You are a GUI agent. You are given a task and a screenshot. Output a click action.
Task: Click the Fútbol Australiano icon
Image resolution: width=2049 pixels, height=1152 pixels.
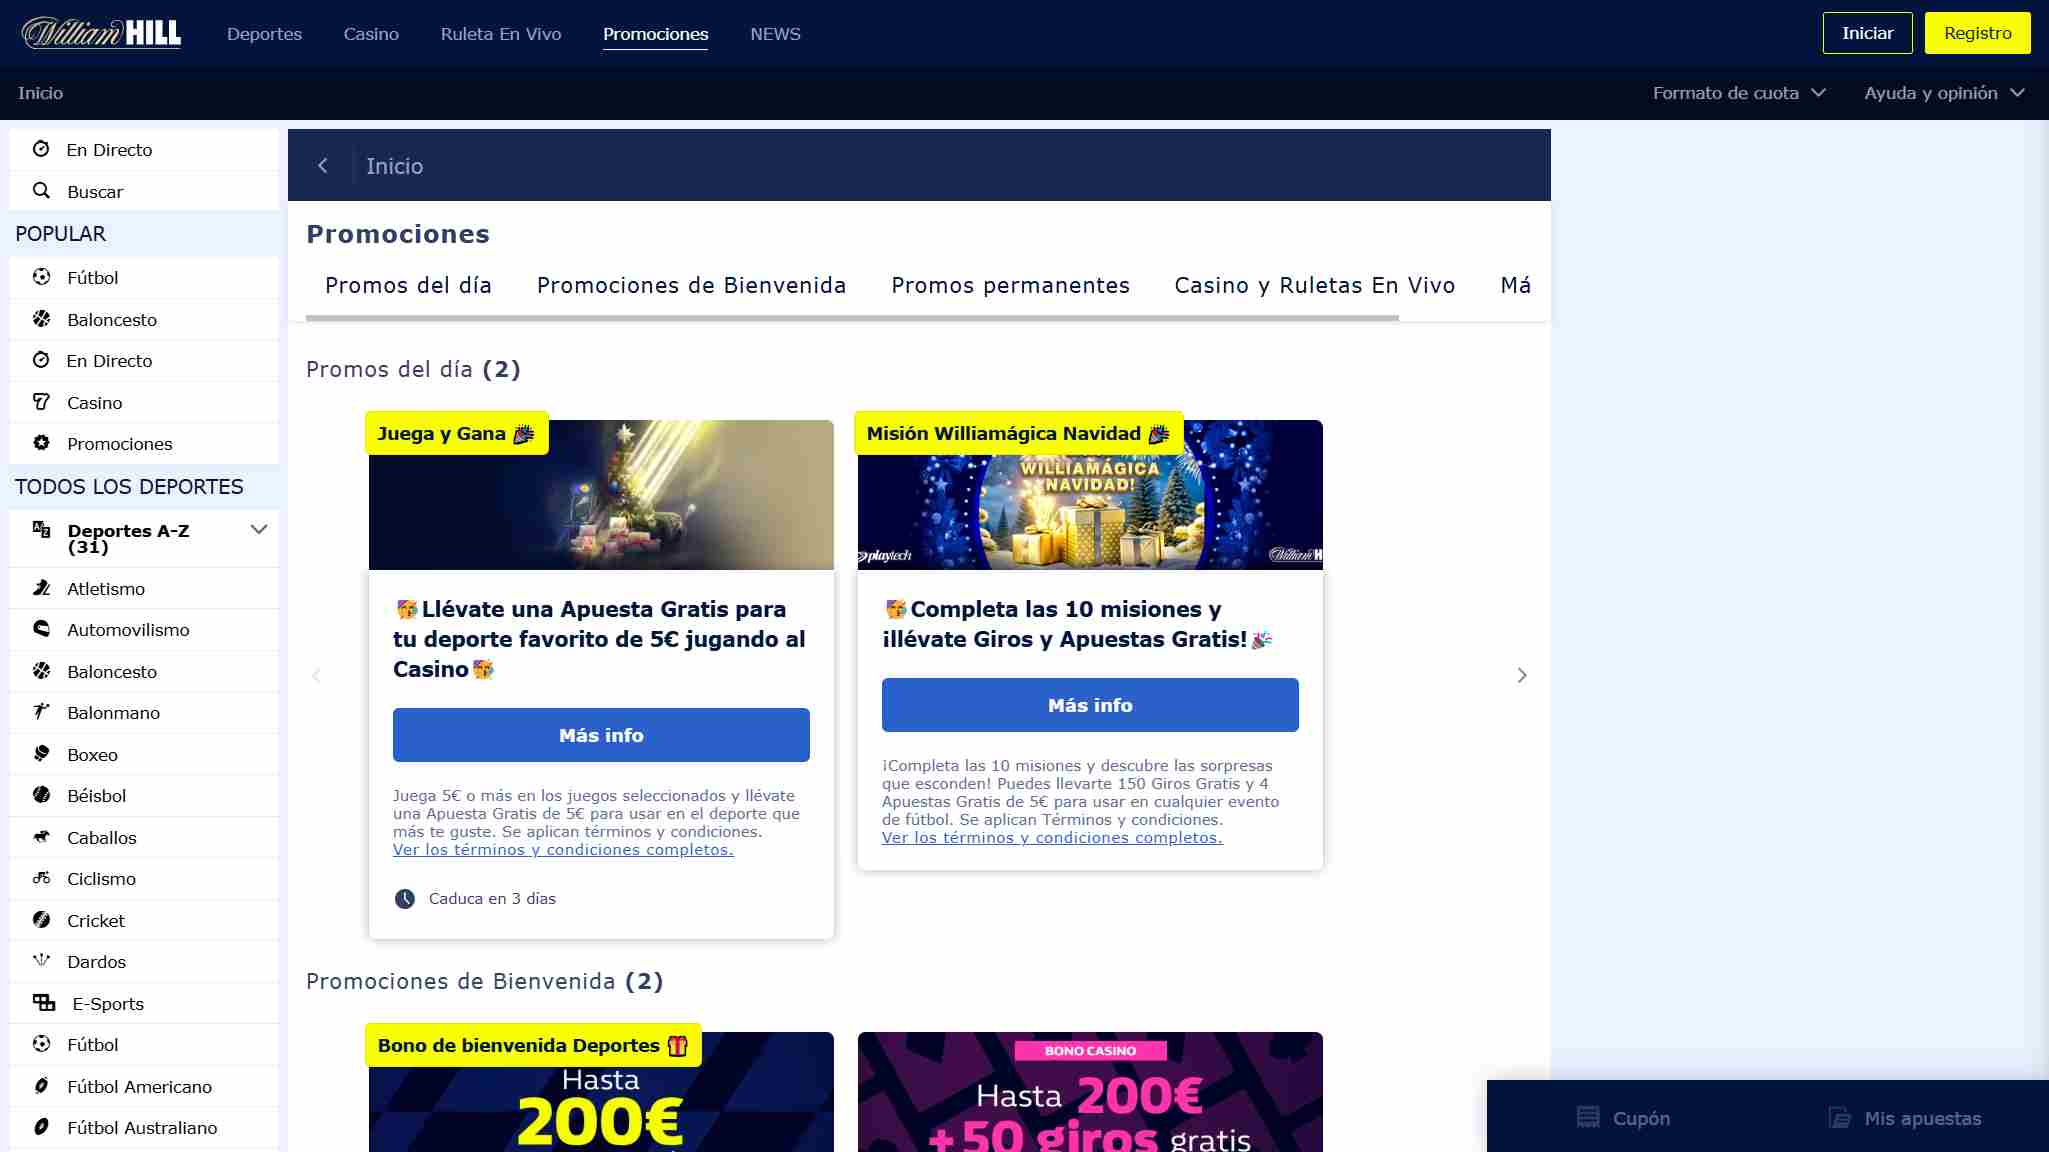pyautogui.click(x=41, y=1127)
